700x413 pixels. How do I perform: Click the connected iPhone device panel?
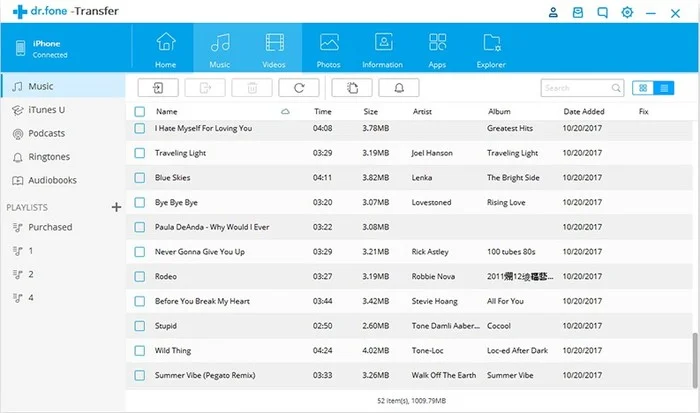click(x=66, y=48)
